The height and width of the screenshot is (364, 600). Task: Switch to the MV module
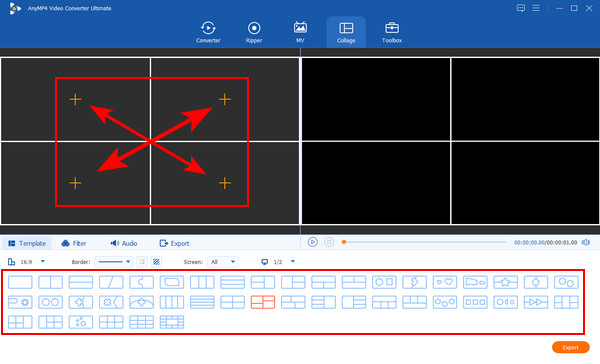coord(300,32)
